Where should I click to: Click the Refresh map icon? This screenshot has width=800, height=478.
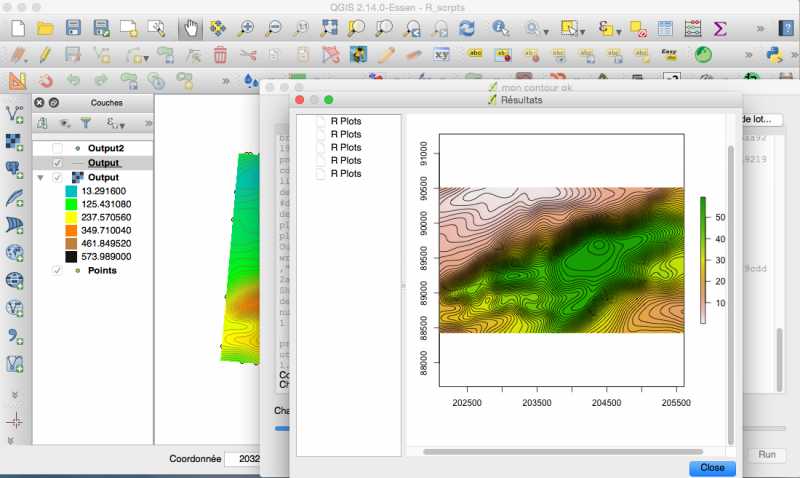467,28
